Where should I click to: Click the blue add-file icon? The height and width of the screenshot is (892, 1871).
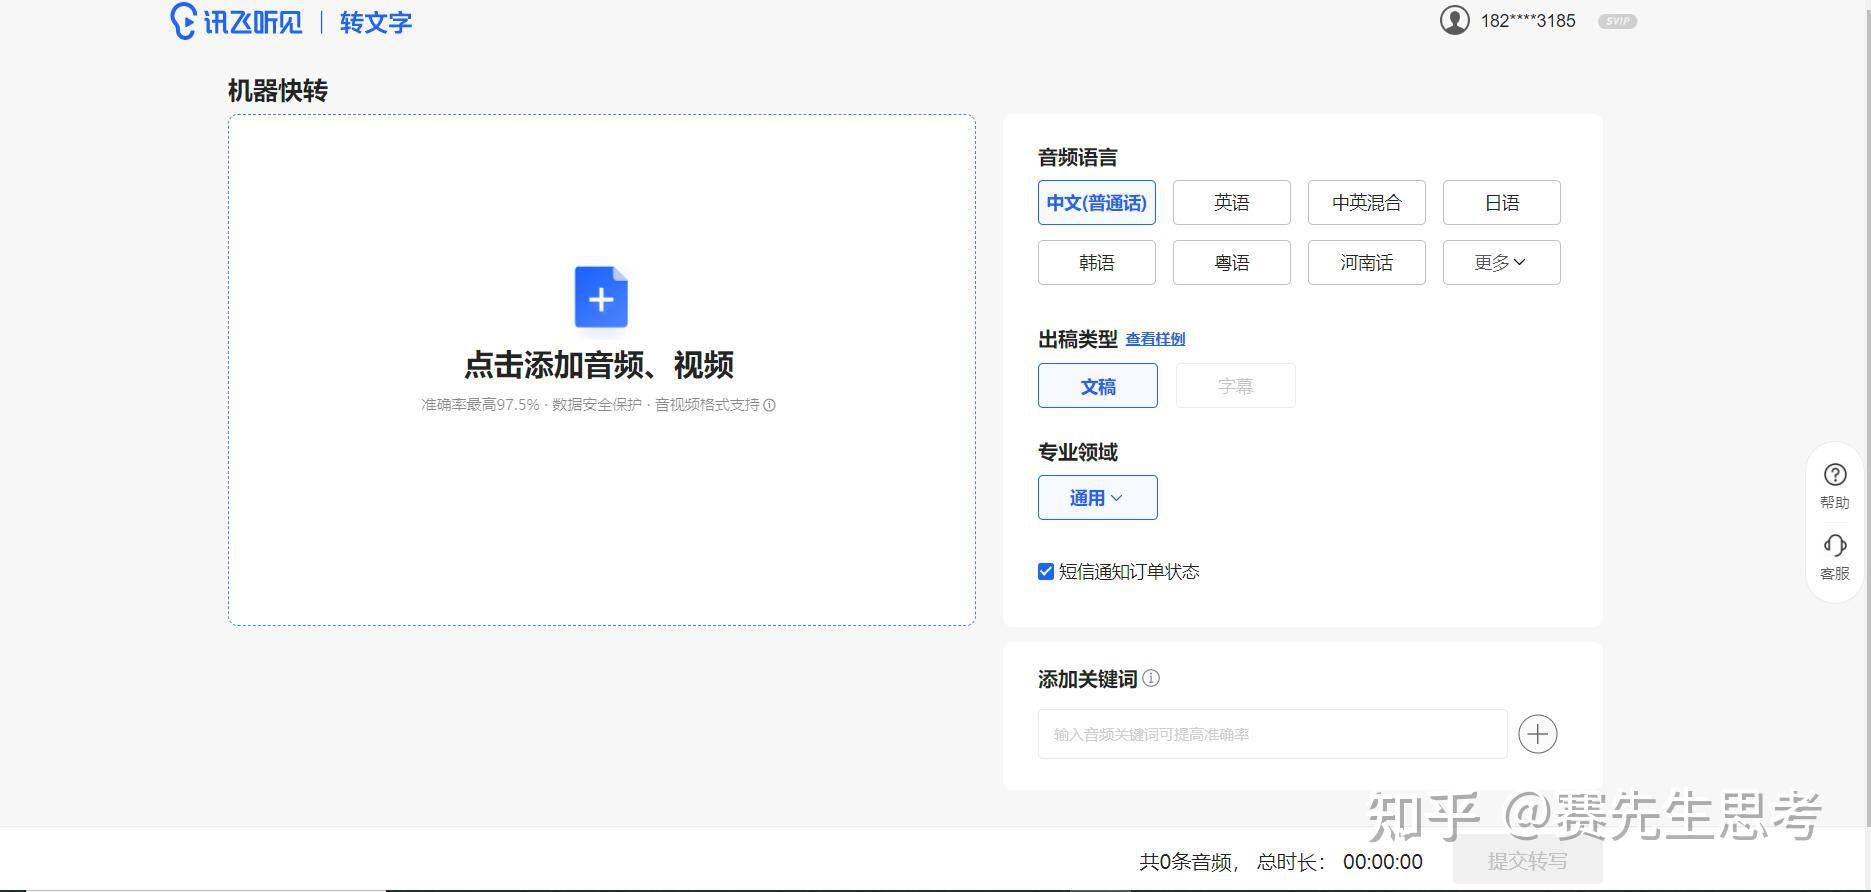(x=601, y=297)
